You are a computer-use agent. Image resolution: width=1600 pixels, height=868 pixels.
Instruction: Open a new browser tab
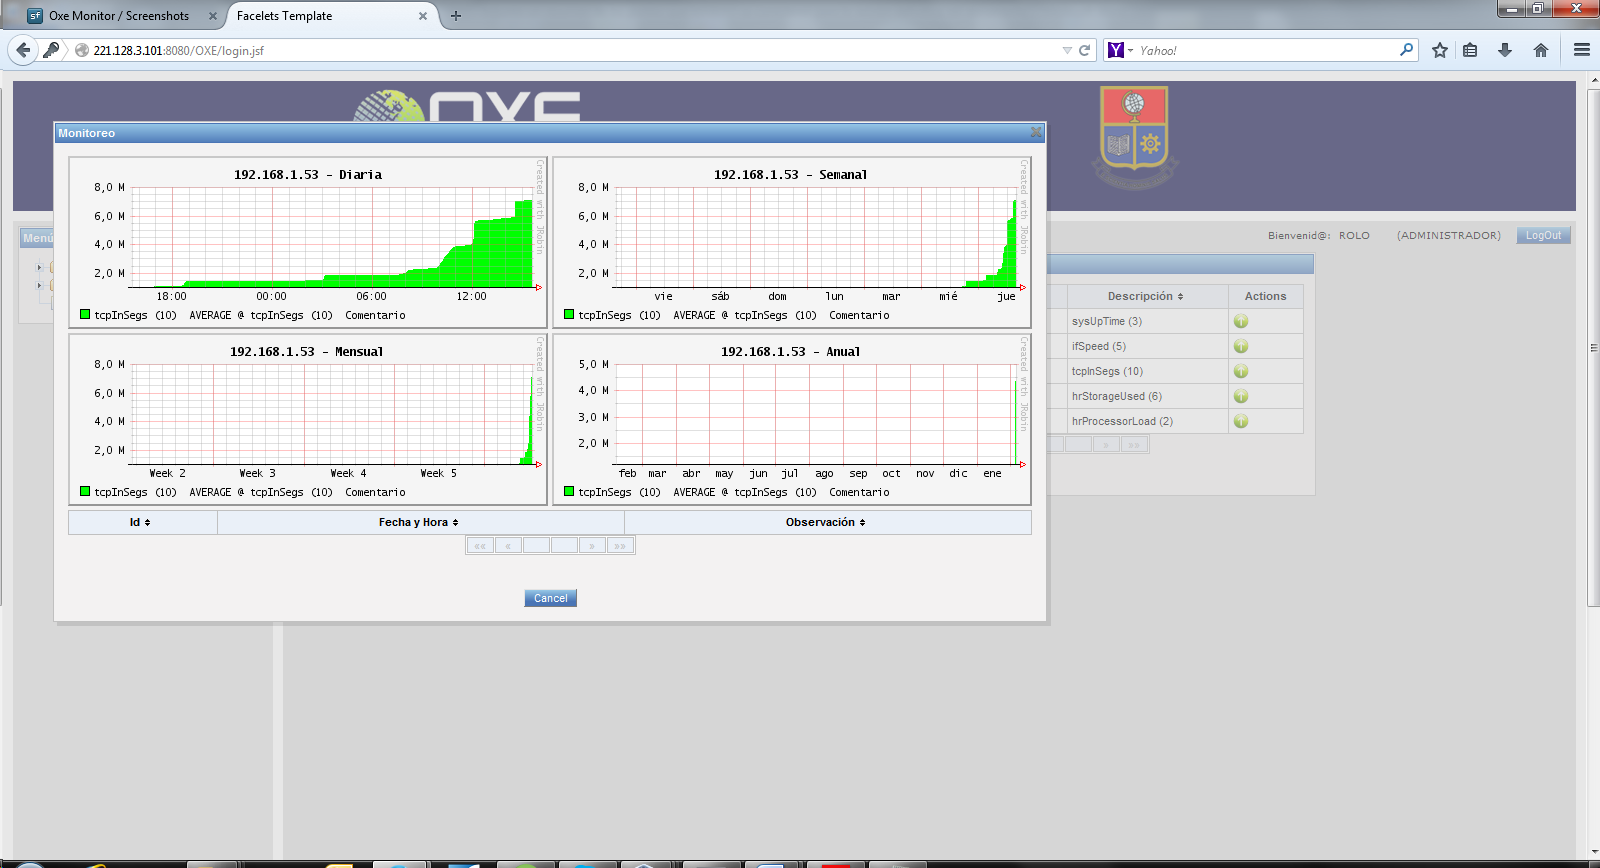(456, 16)
